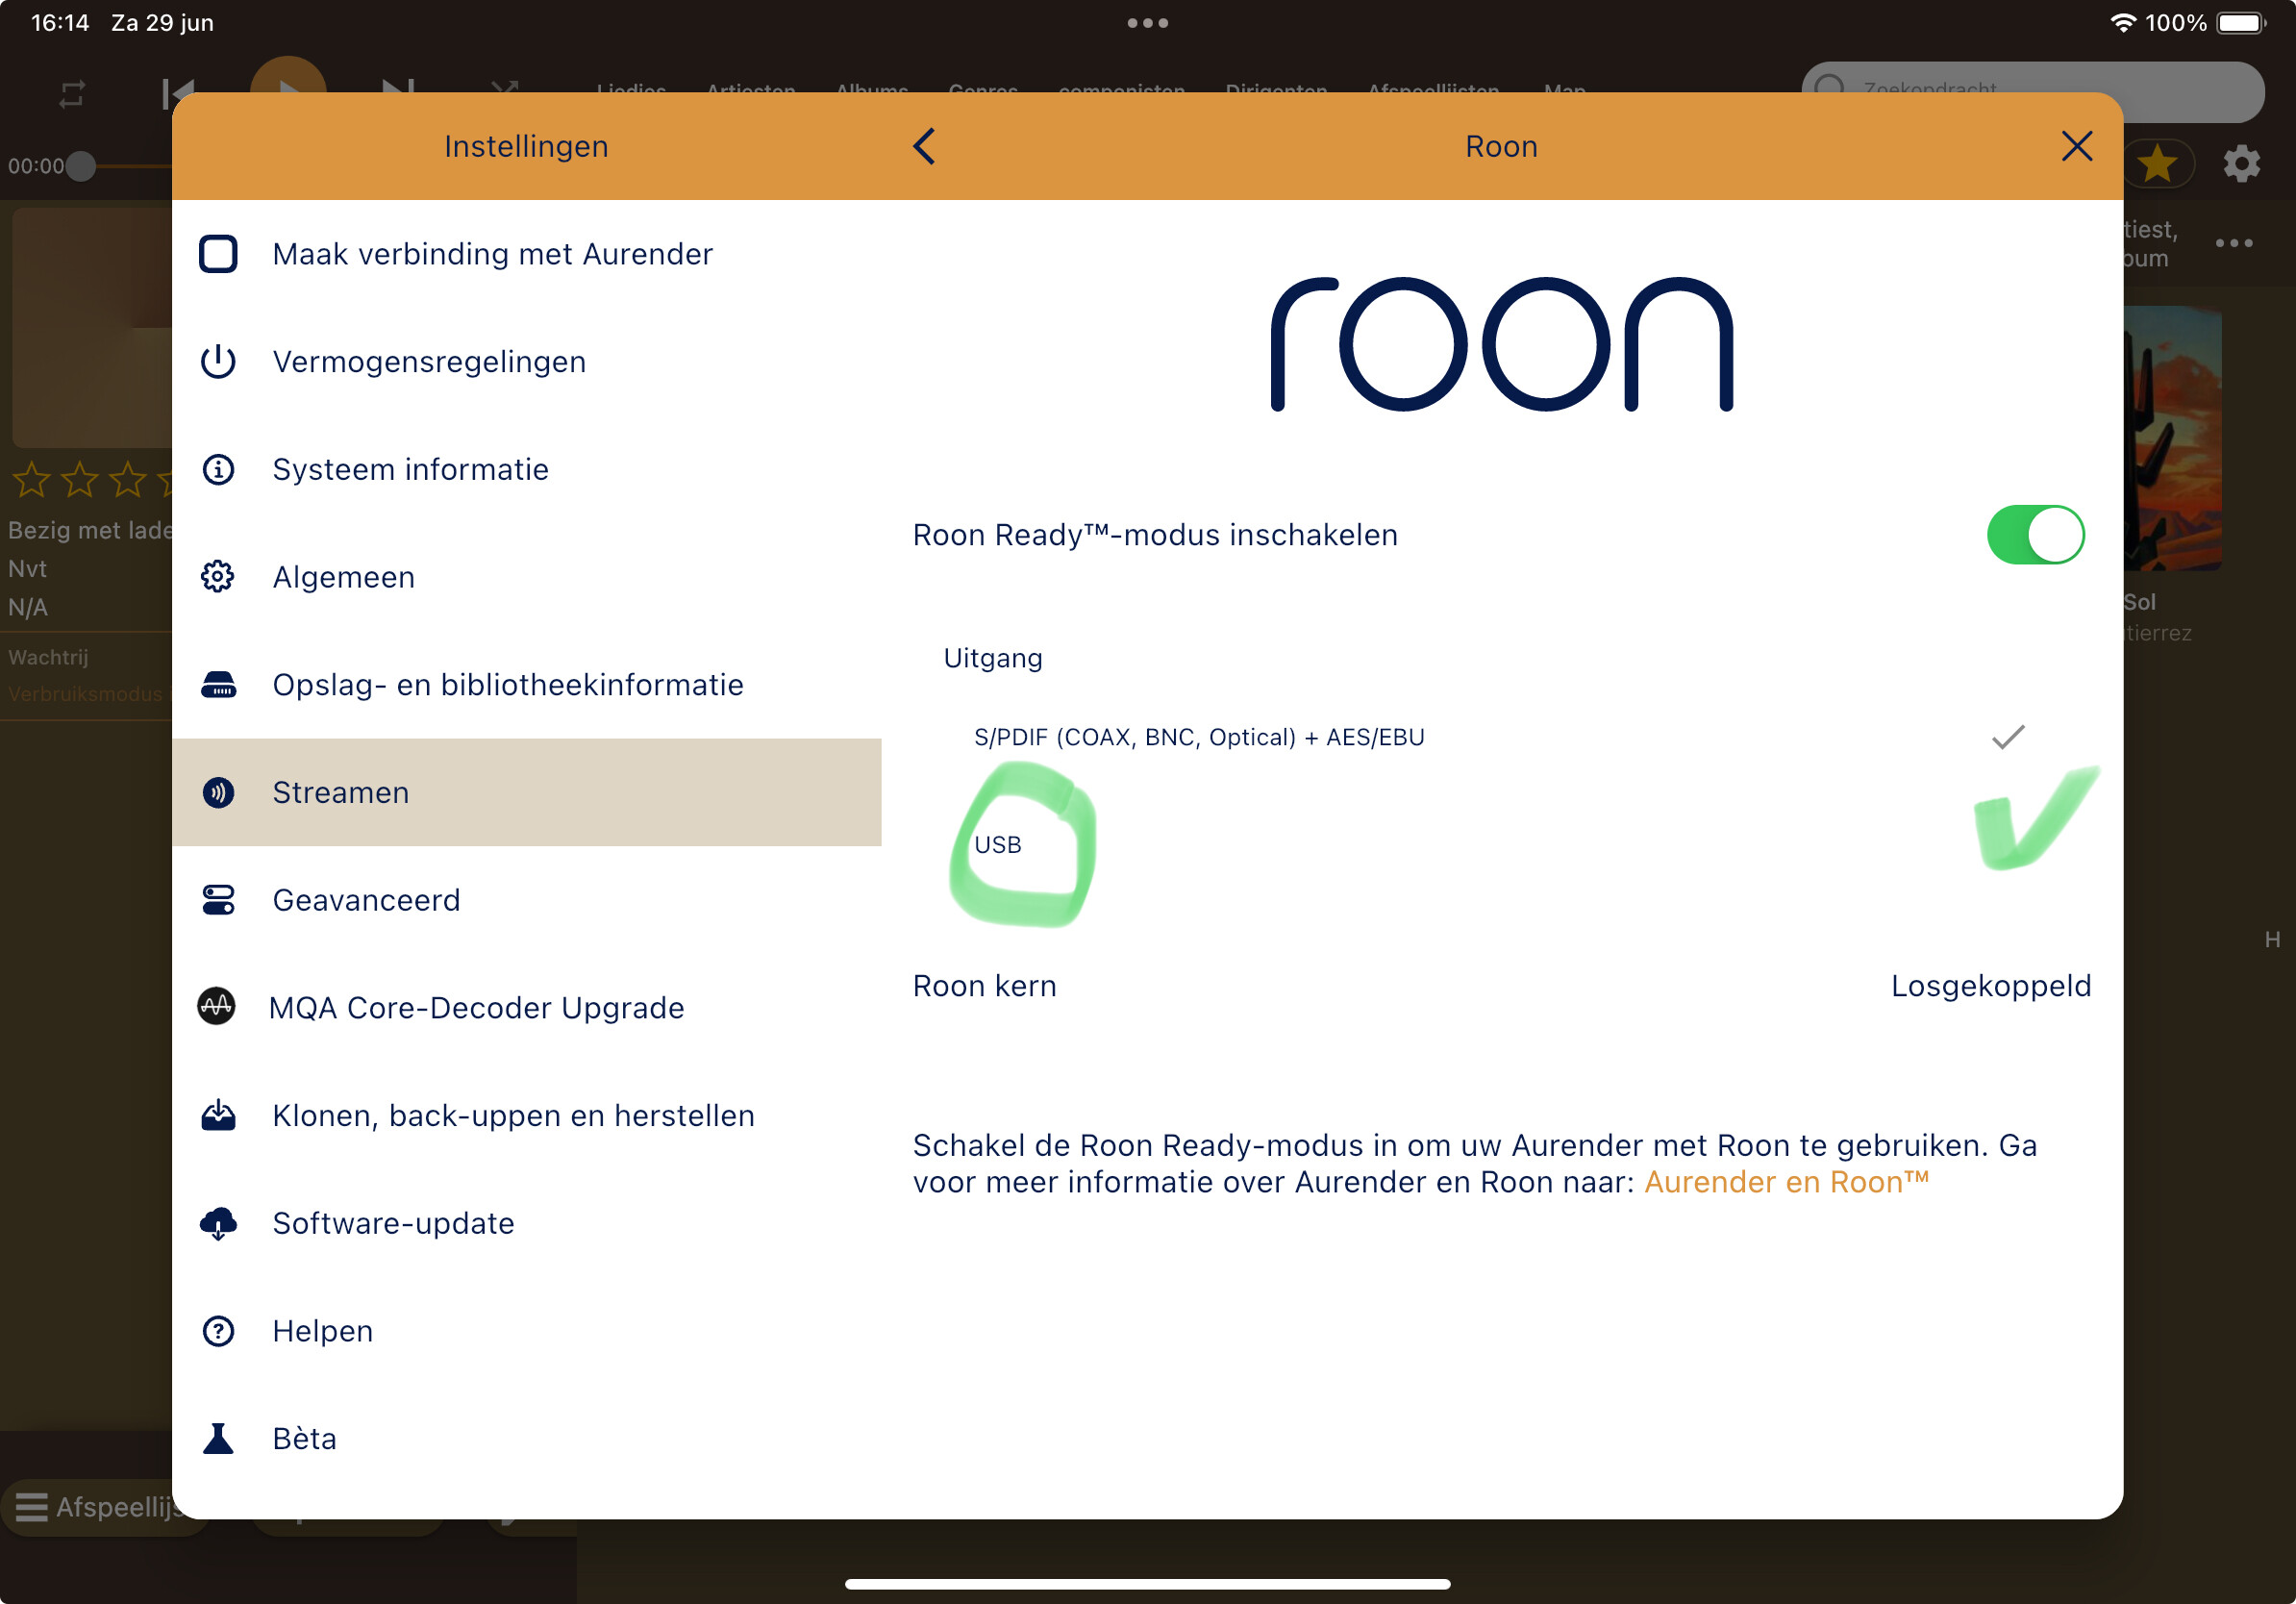Open Geavanceerd settings
The image size is (2296, 1604).
click(527, 900)
